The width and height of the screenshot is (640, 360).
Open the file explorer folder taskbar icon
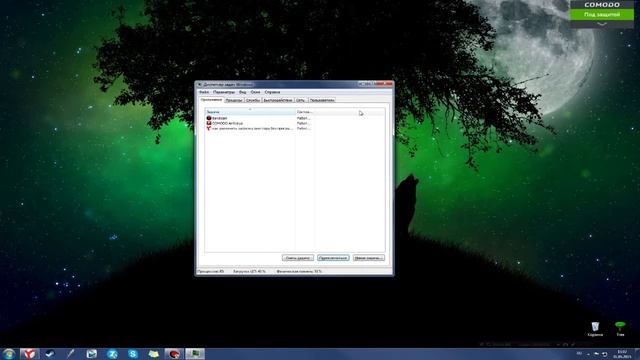coord(153,354)
